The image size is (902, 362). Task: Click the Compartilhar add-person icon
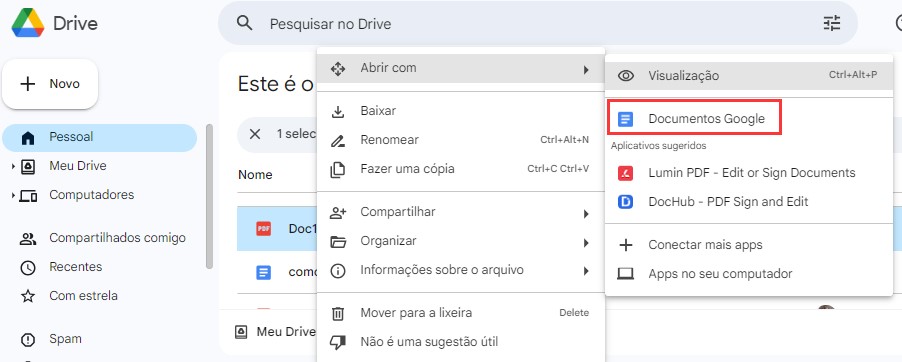pos(338,213)
